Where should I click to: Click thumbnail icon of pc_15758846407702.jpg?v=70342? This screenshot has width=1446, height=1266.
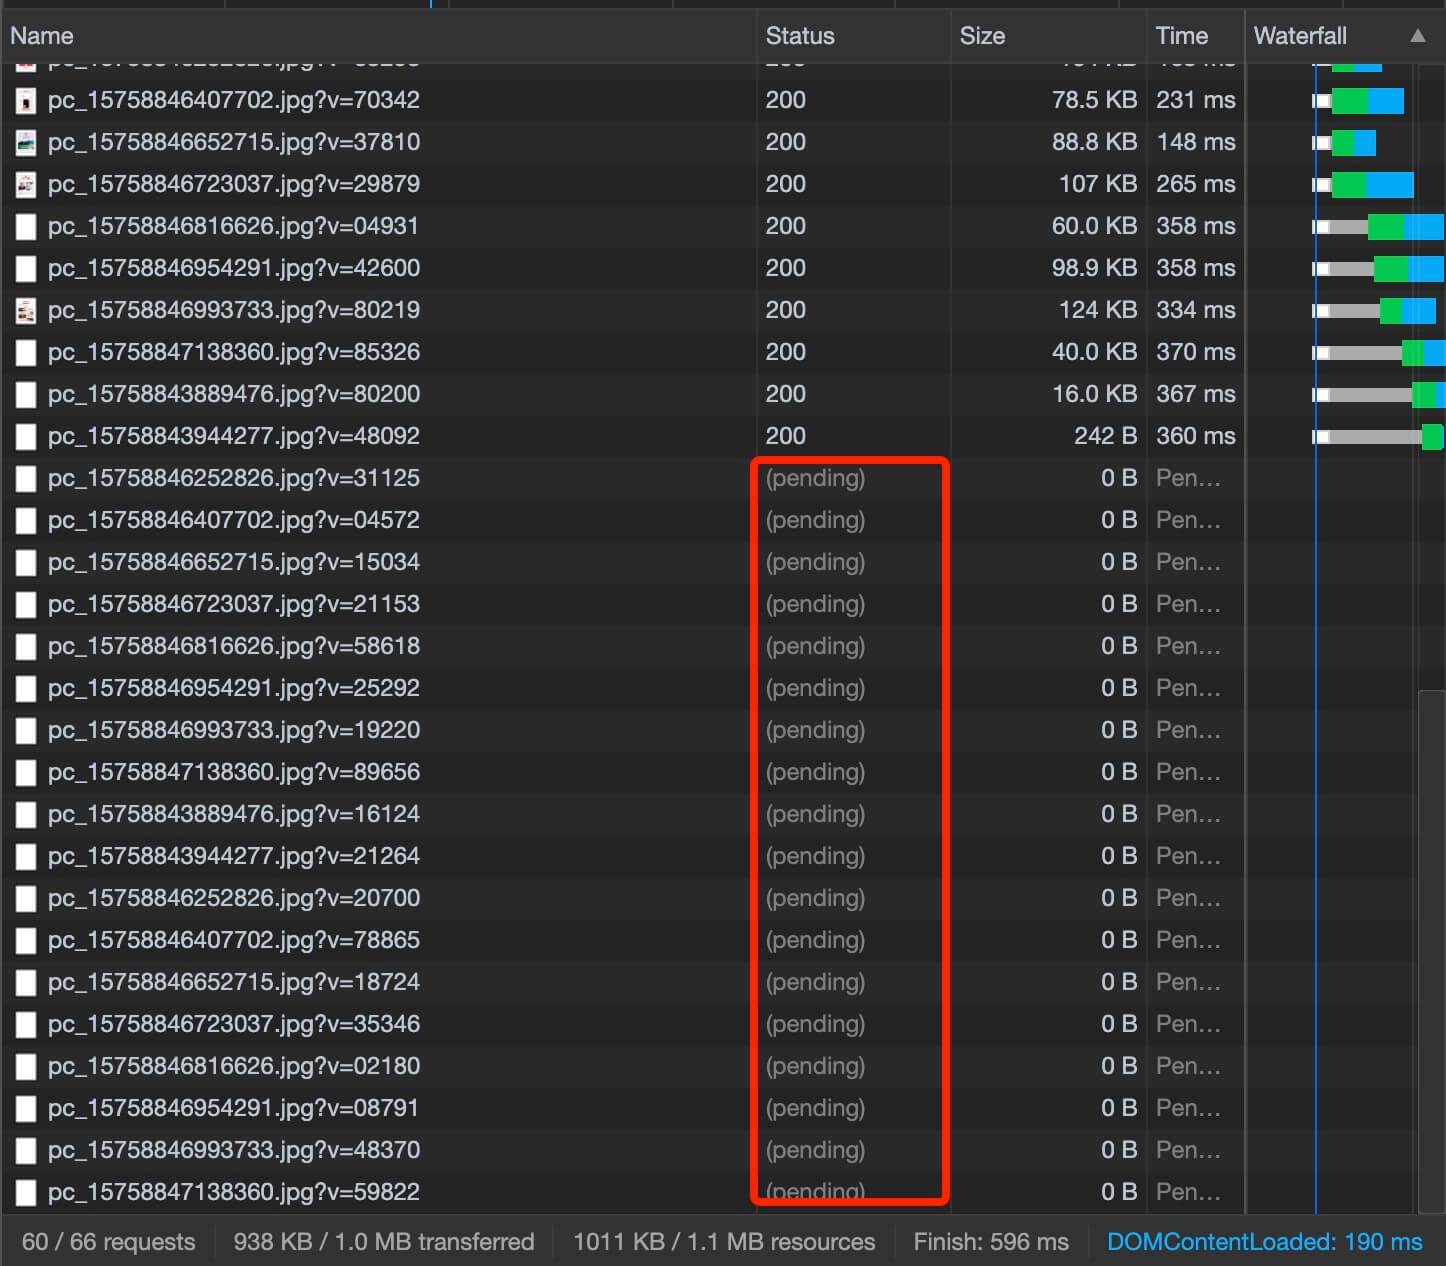pos(26,100)
